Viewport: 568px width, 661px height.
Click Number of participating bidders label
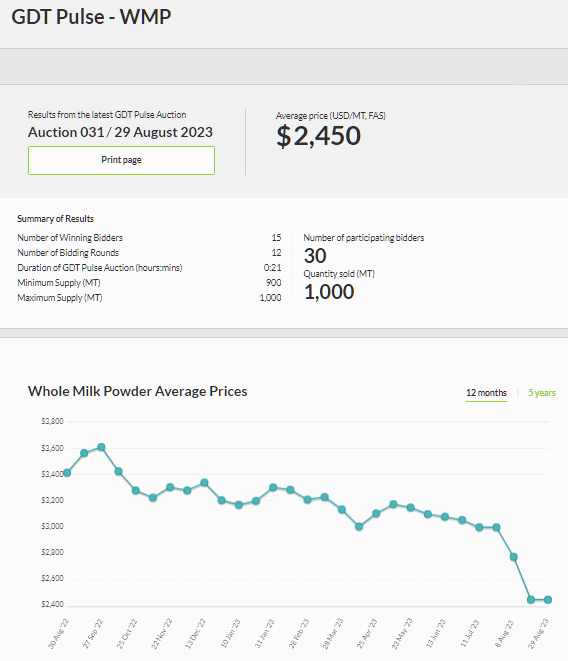tap(364, 238)
